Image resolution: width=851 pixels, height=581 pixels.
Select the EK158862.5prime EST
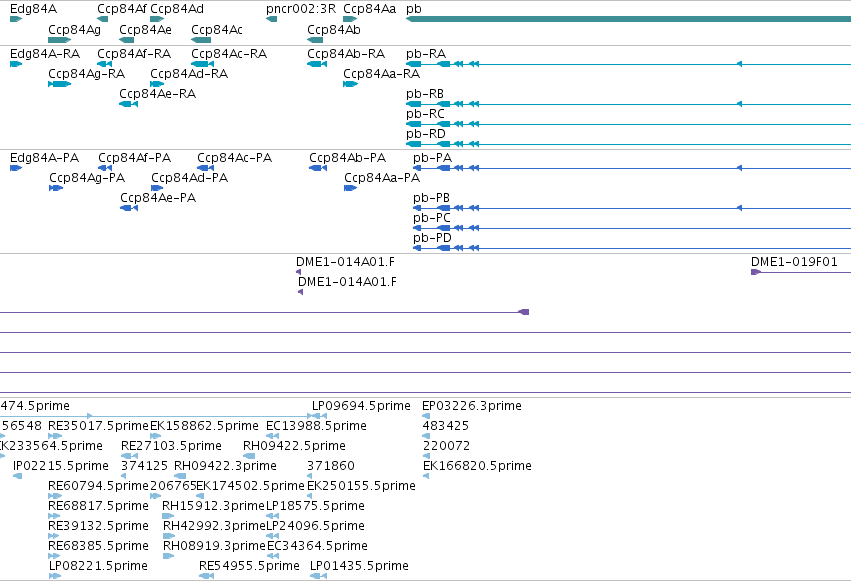tap(155, 436)
